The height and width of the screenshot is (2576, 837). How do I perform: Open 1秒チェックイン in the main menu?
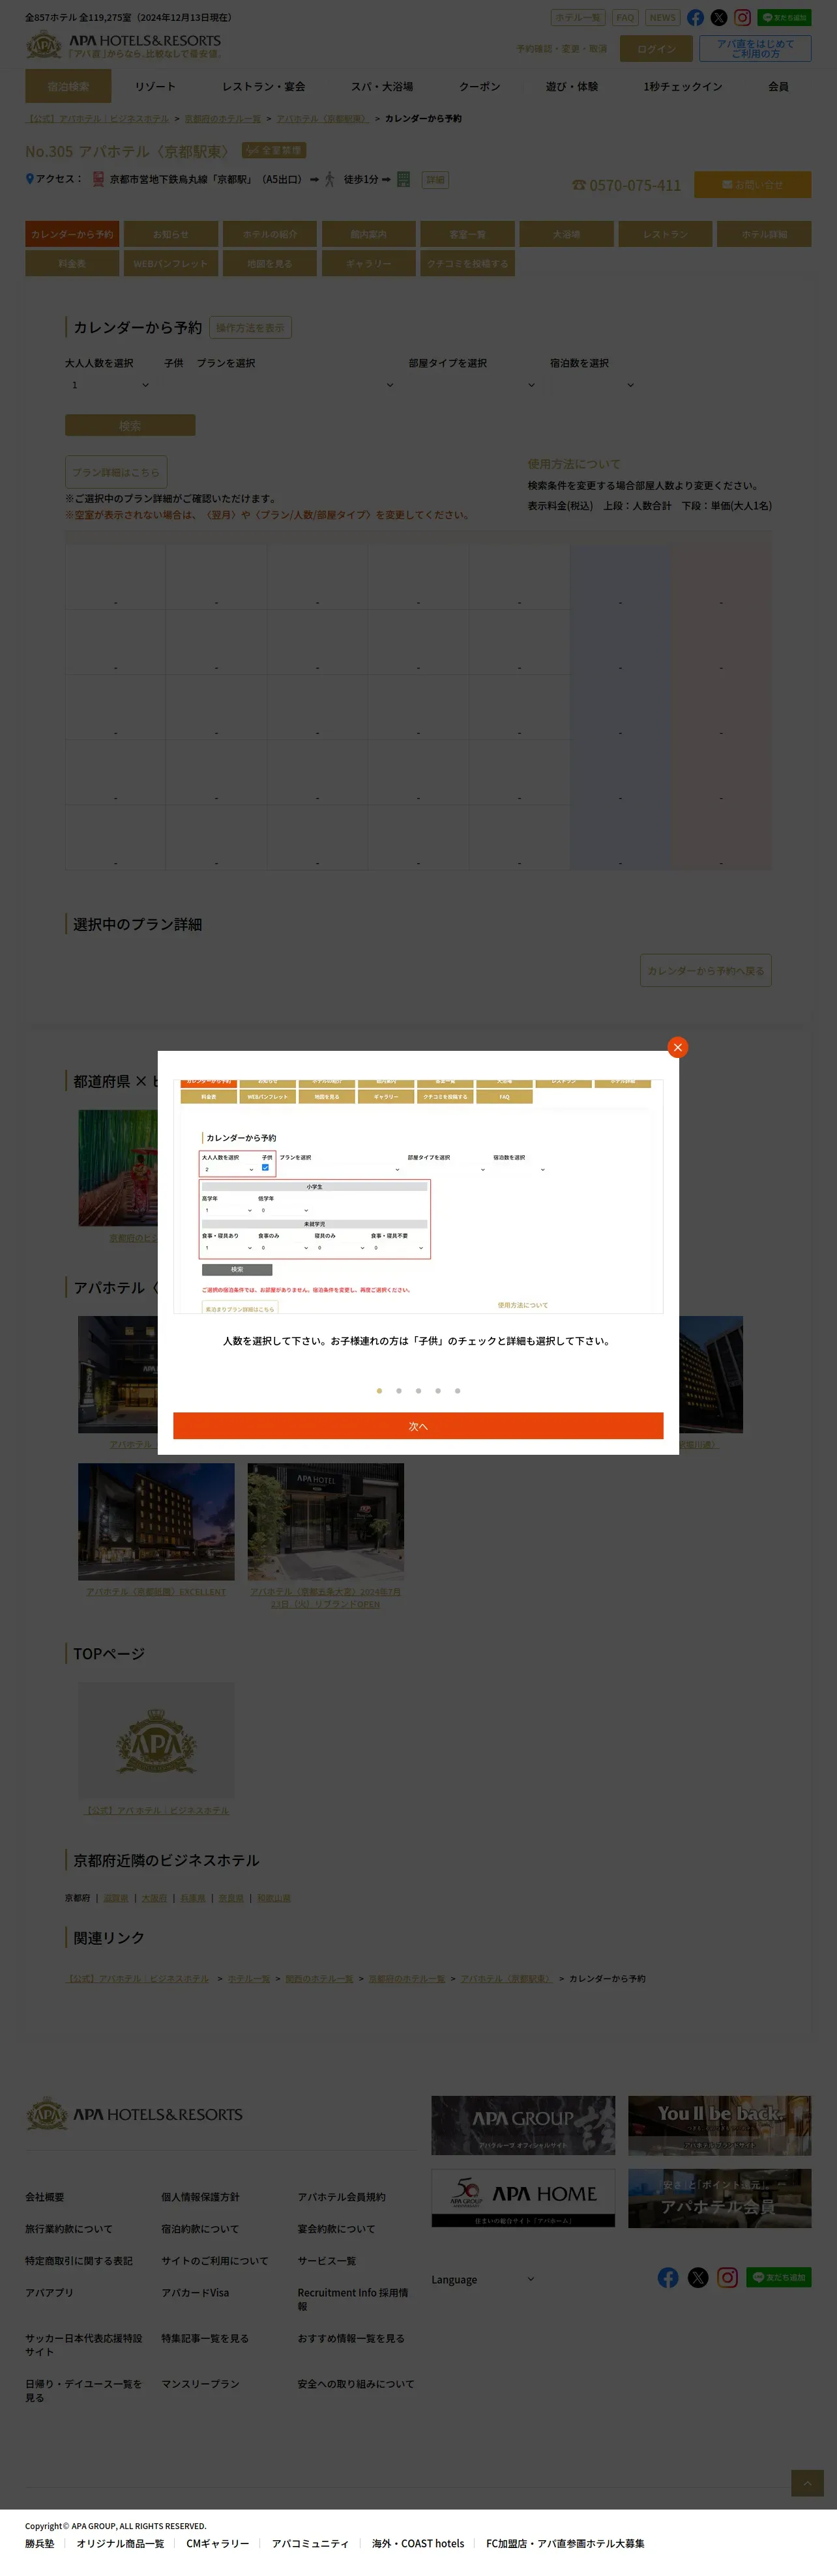[x=683, y=86]
